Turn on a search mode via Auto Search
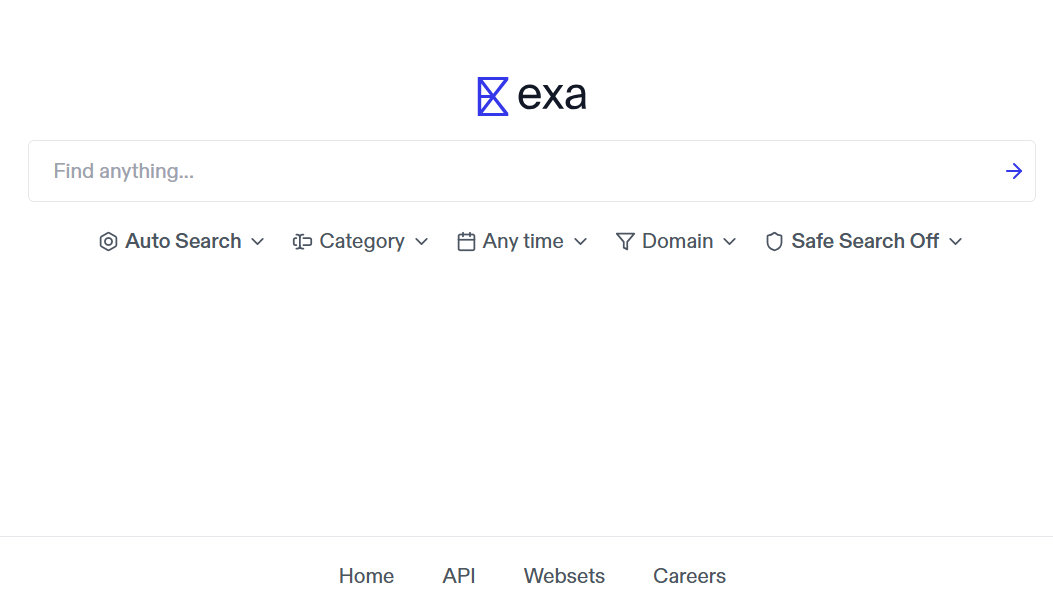 pos(183,241)
